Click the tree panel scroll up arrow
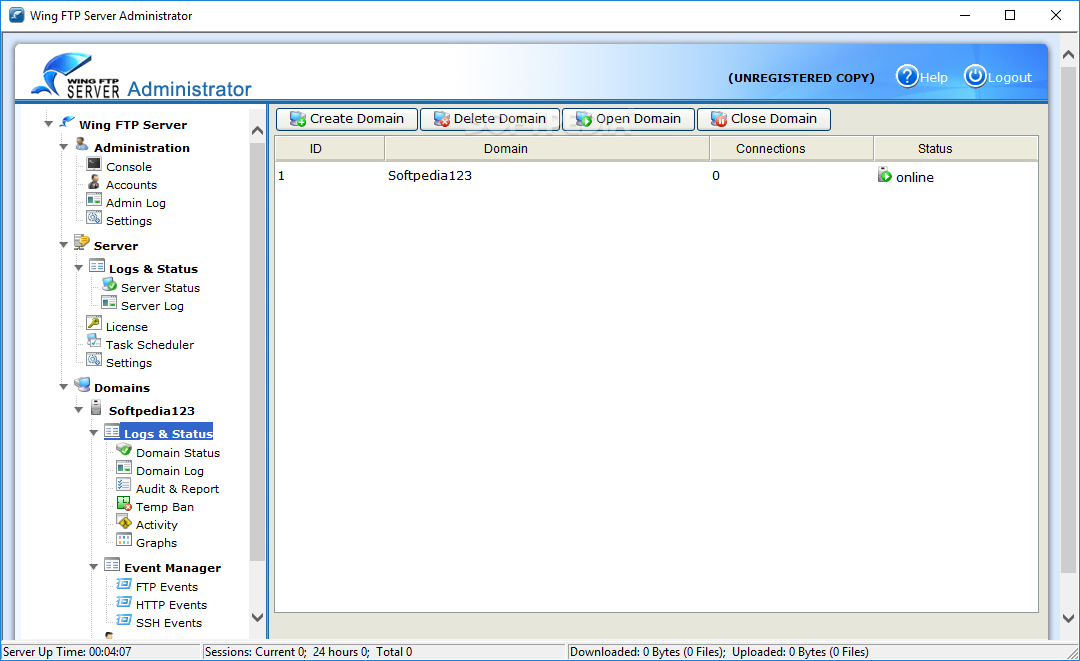This screenshot has height=661, width=1080. pos(257,130)
